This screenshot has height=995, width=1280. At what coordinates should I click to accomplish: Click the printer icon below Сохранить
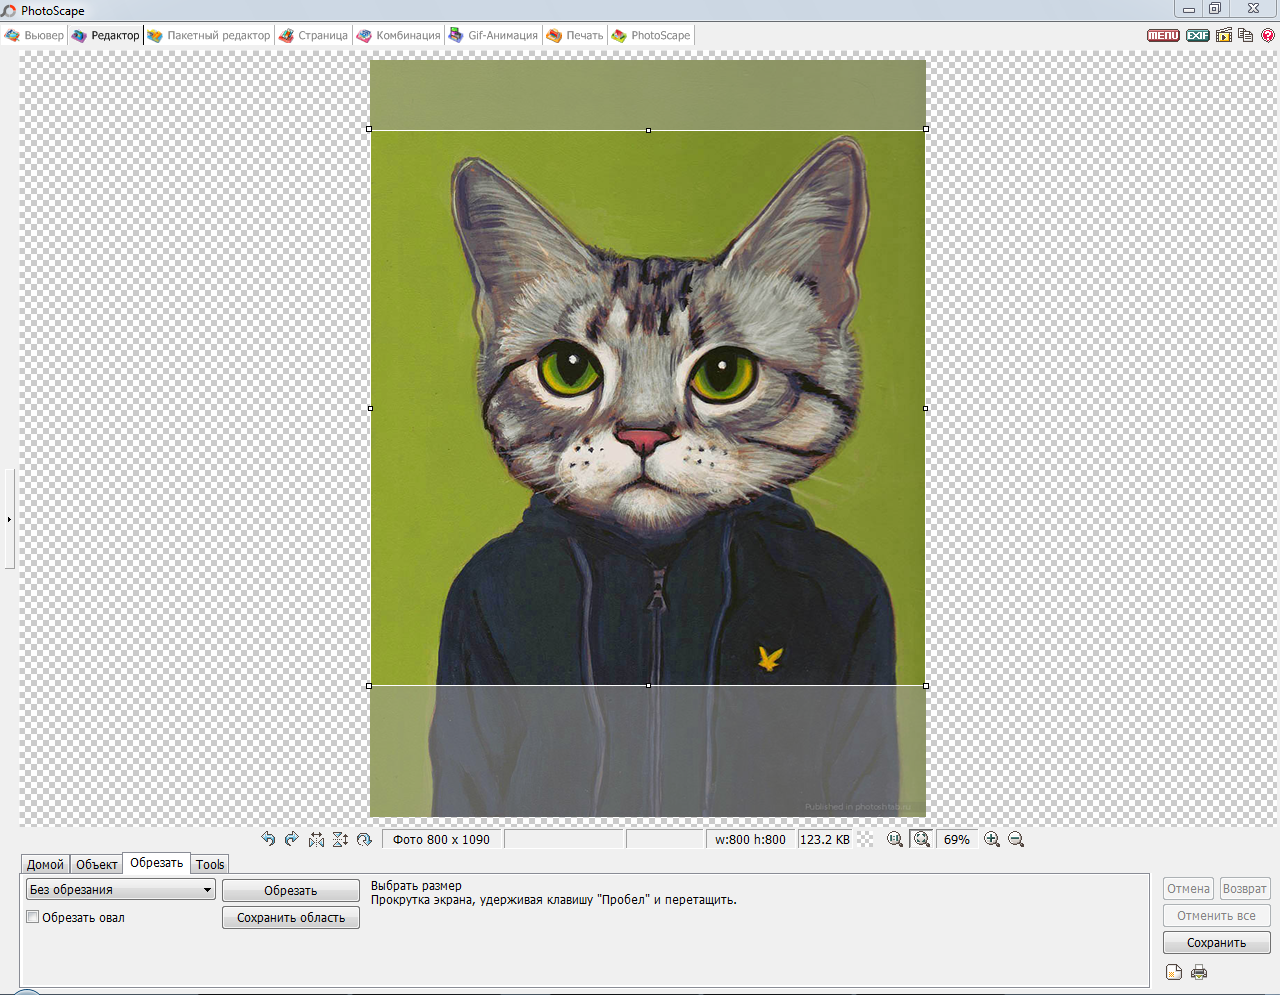tap(1199, 972)
